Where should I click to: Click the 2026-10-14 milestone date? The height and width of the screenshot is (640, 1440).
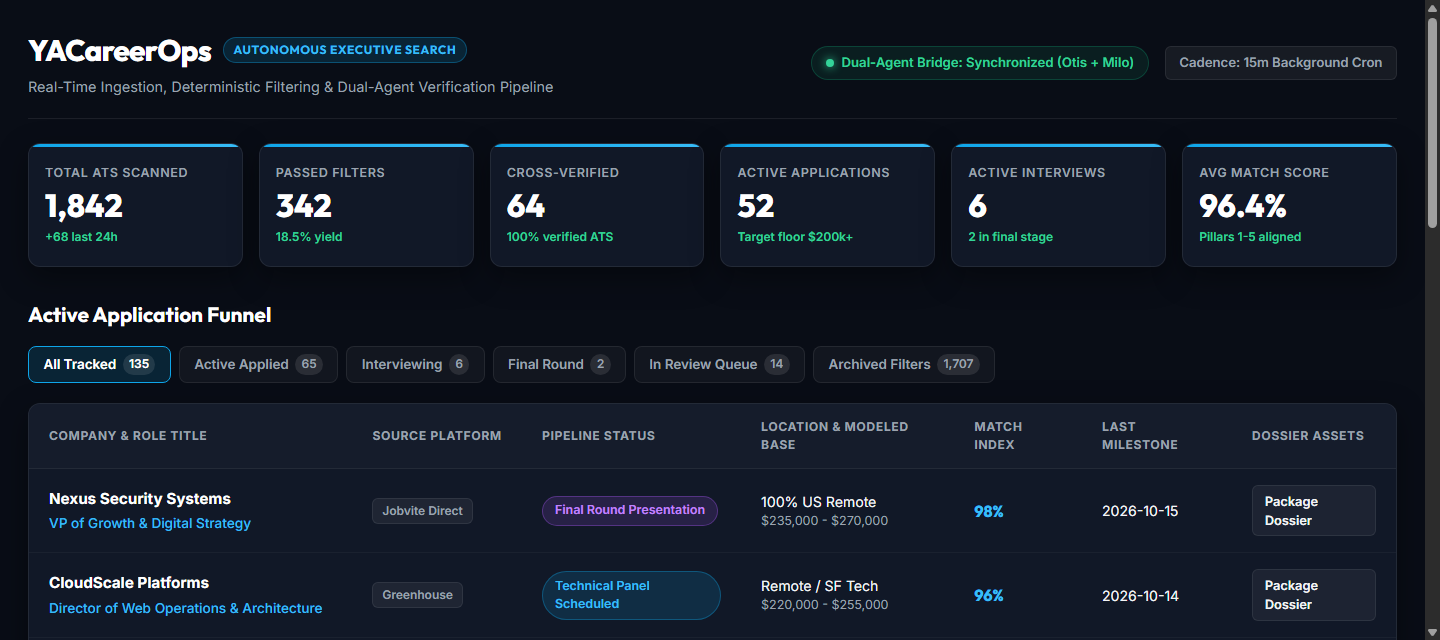(x=1140, y=595)
